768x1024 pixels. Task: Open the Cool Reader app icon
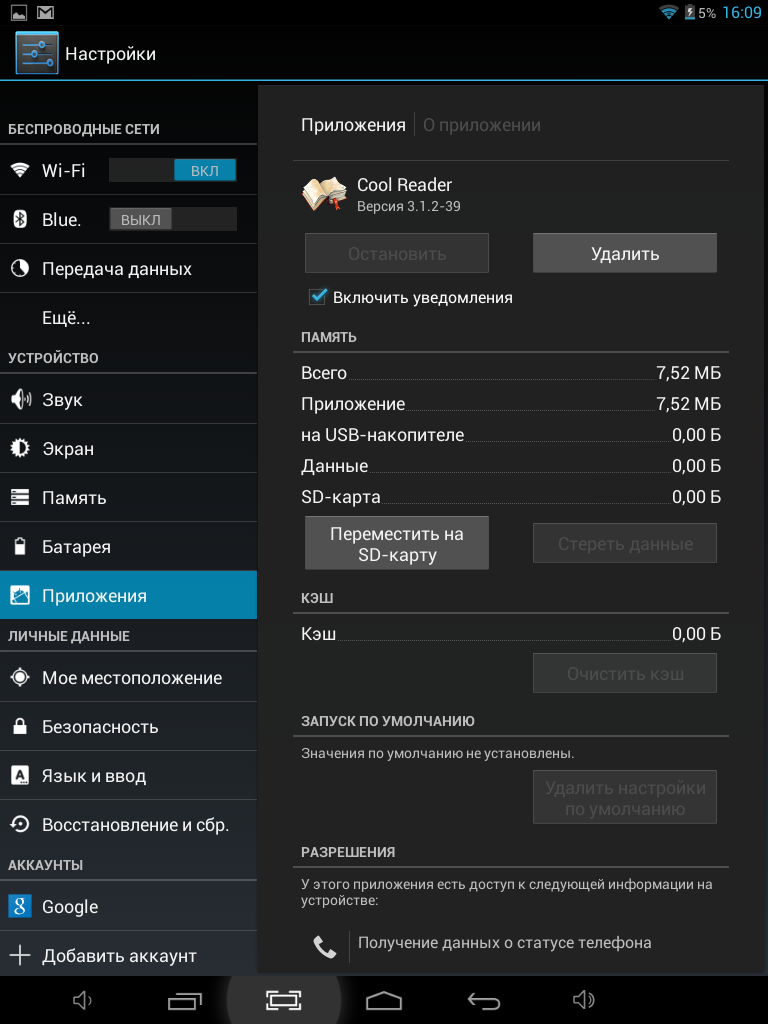(324, 194)
